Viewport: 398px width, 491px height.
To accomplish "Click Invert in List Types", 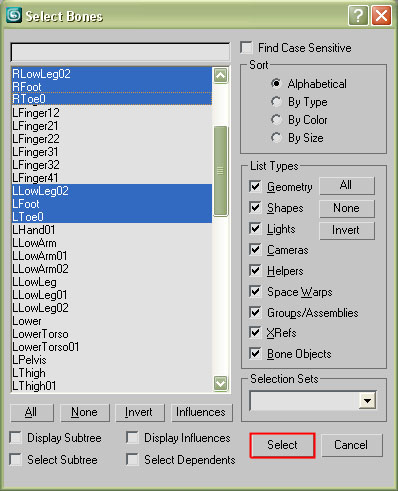I will tap(347, 230).
